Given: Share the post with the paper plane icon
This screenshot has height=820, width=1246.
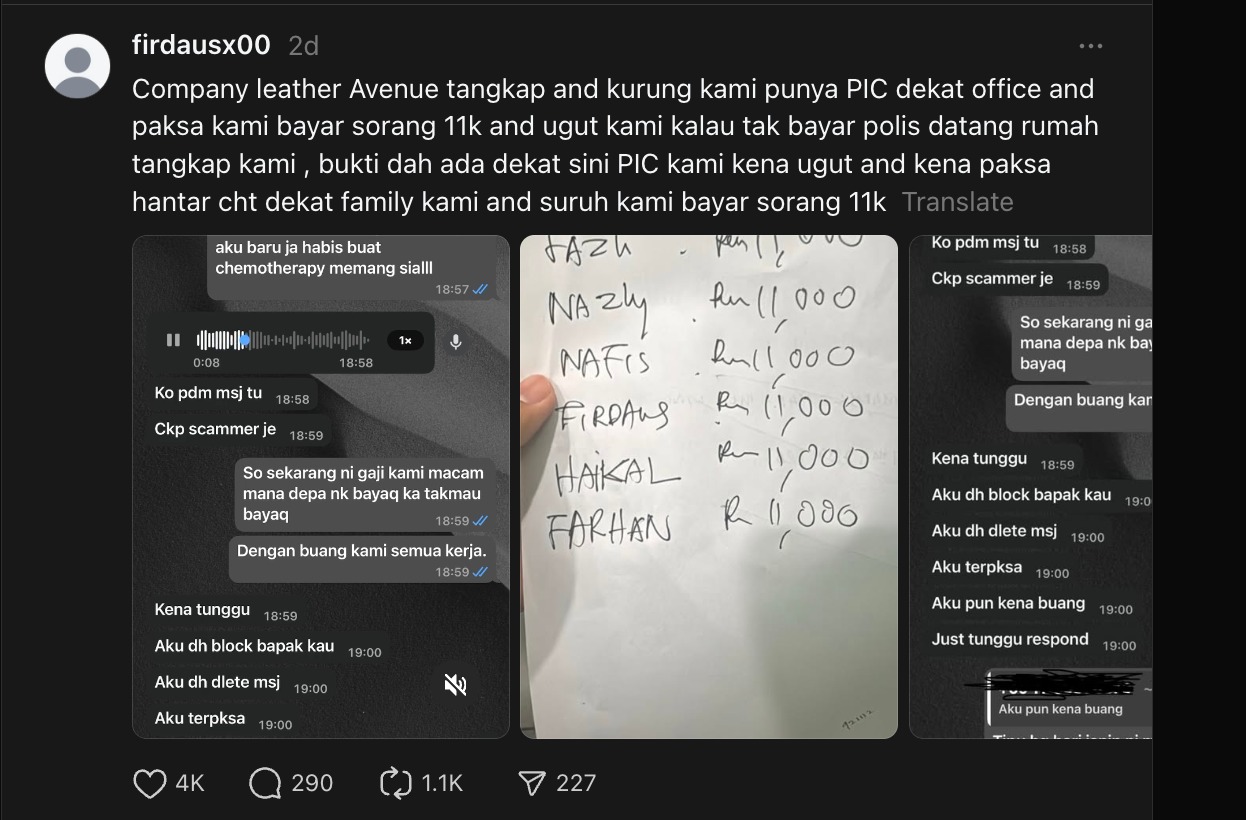Looking at the screenshot, I should (x=531, y=783).
